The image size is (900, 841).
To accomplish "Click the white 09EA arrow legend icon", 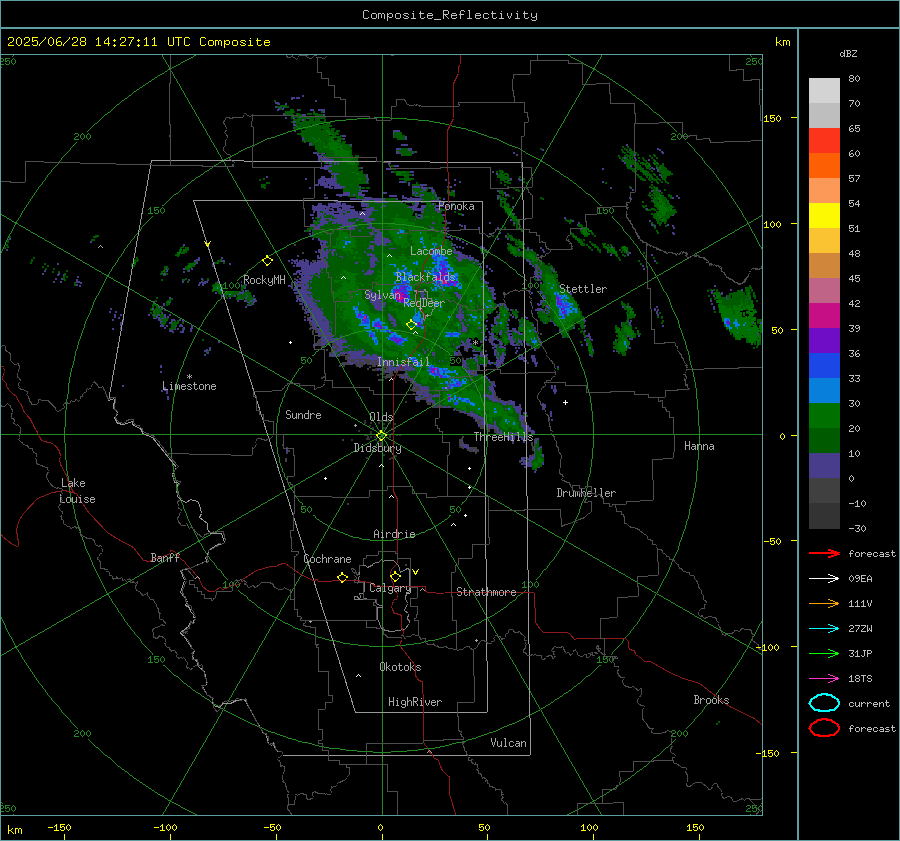I will (x=824, y=579).
